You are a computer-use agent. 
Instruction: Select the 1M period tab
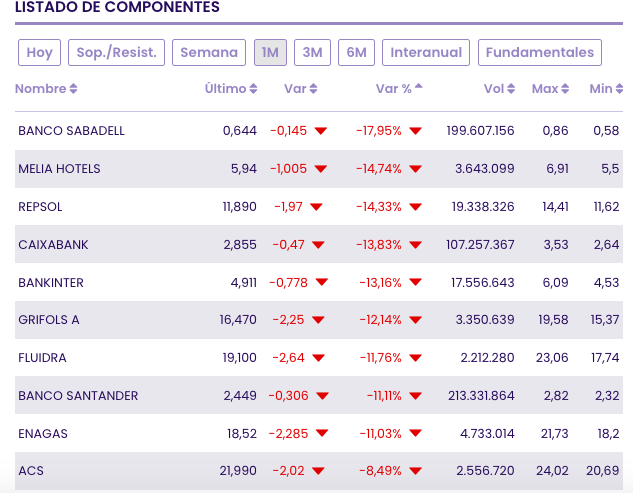270,52
